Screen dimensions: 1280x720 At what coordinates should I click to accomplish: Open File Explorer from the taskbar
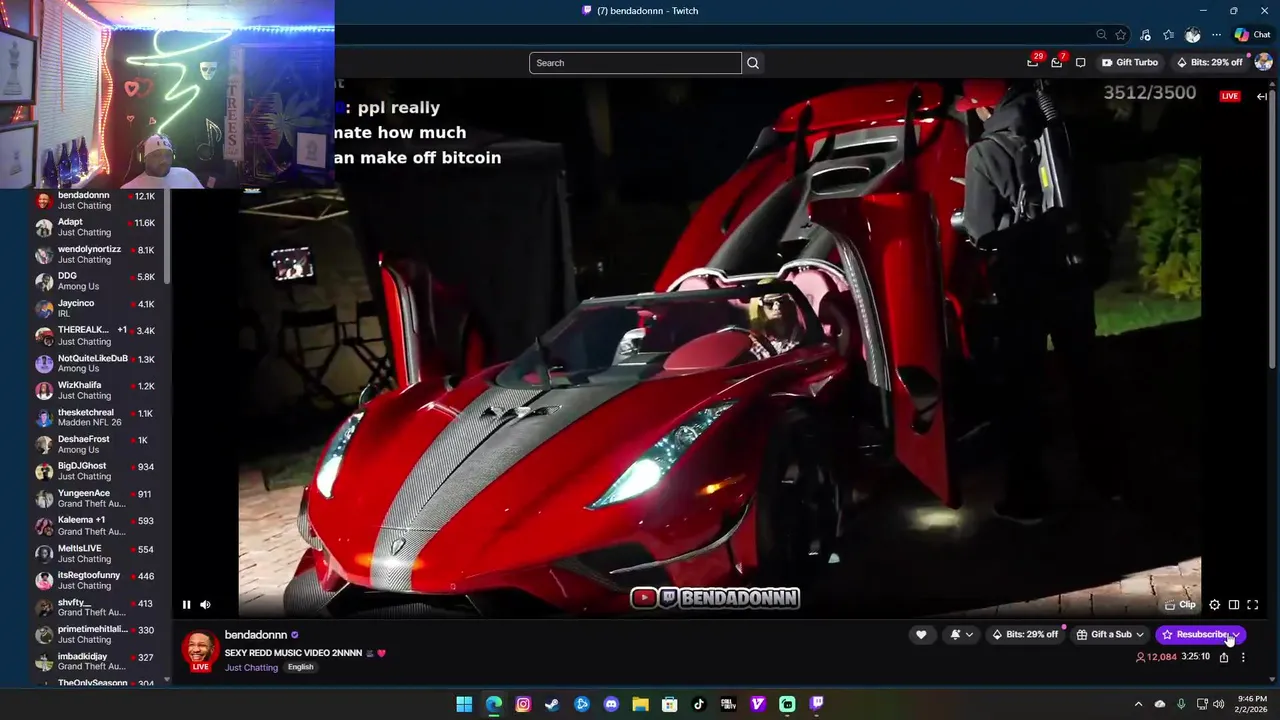640,704
